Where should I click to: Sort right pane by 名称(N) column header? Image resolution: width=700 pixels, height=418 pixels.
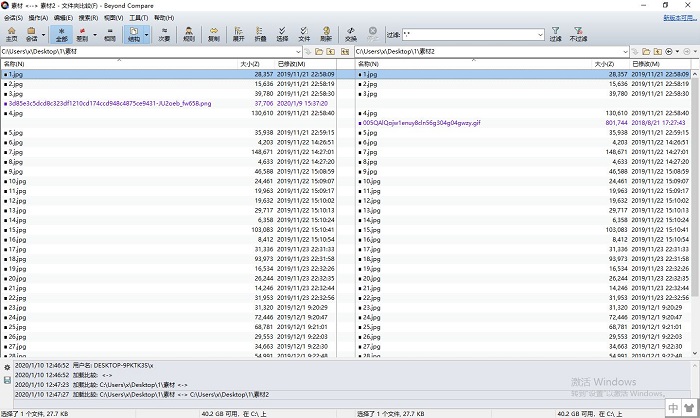(474, 64)
